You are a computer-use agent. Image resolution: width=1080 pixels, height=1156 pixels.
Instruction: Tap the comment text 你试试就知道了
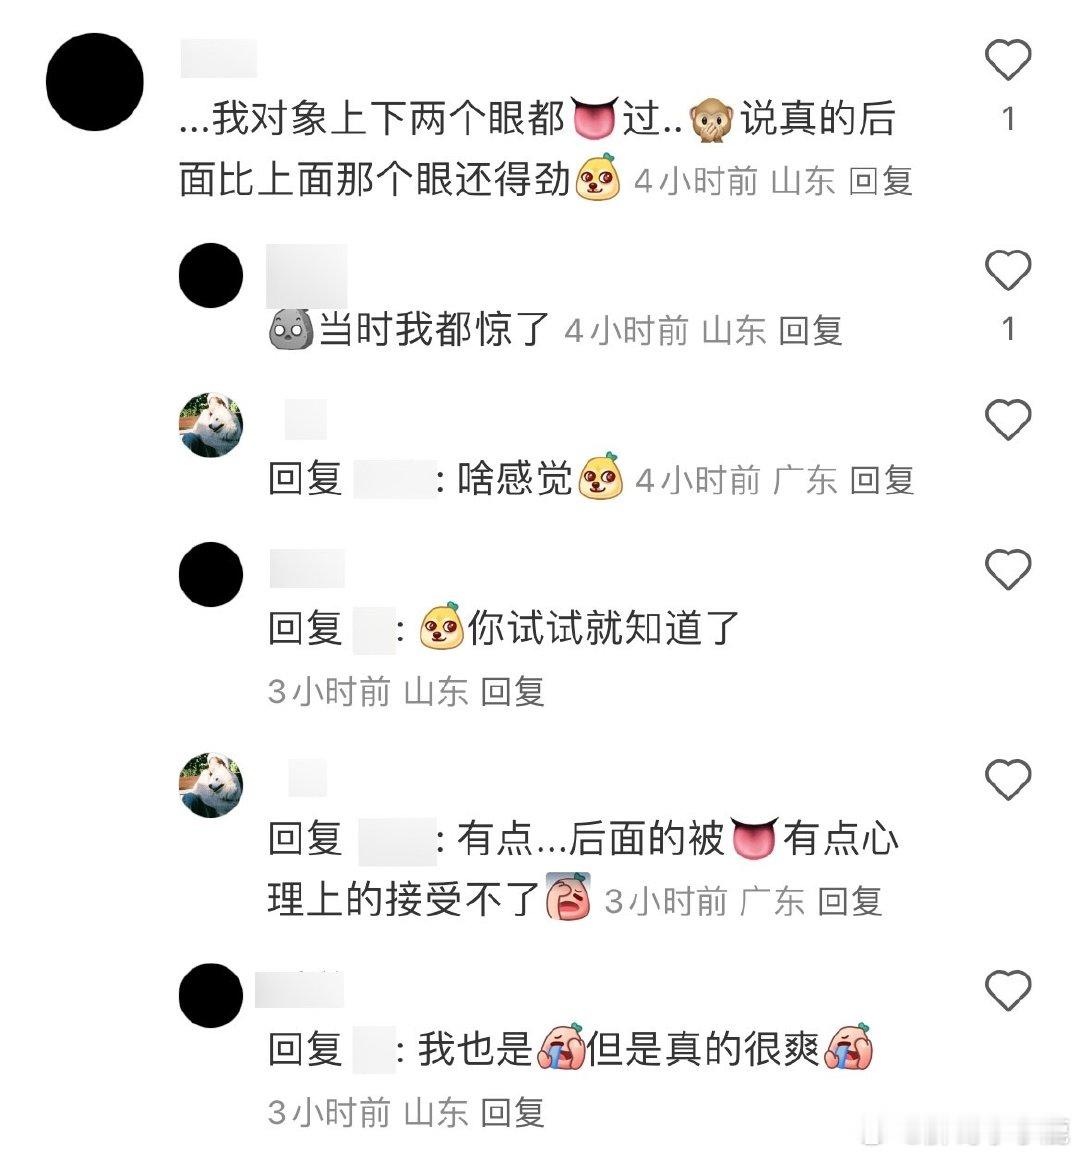603,628
